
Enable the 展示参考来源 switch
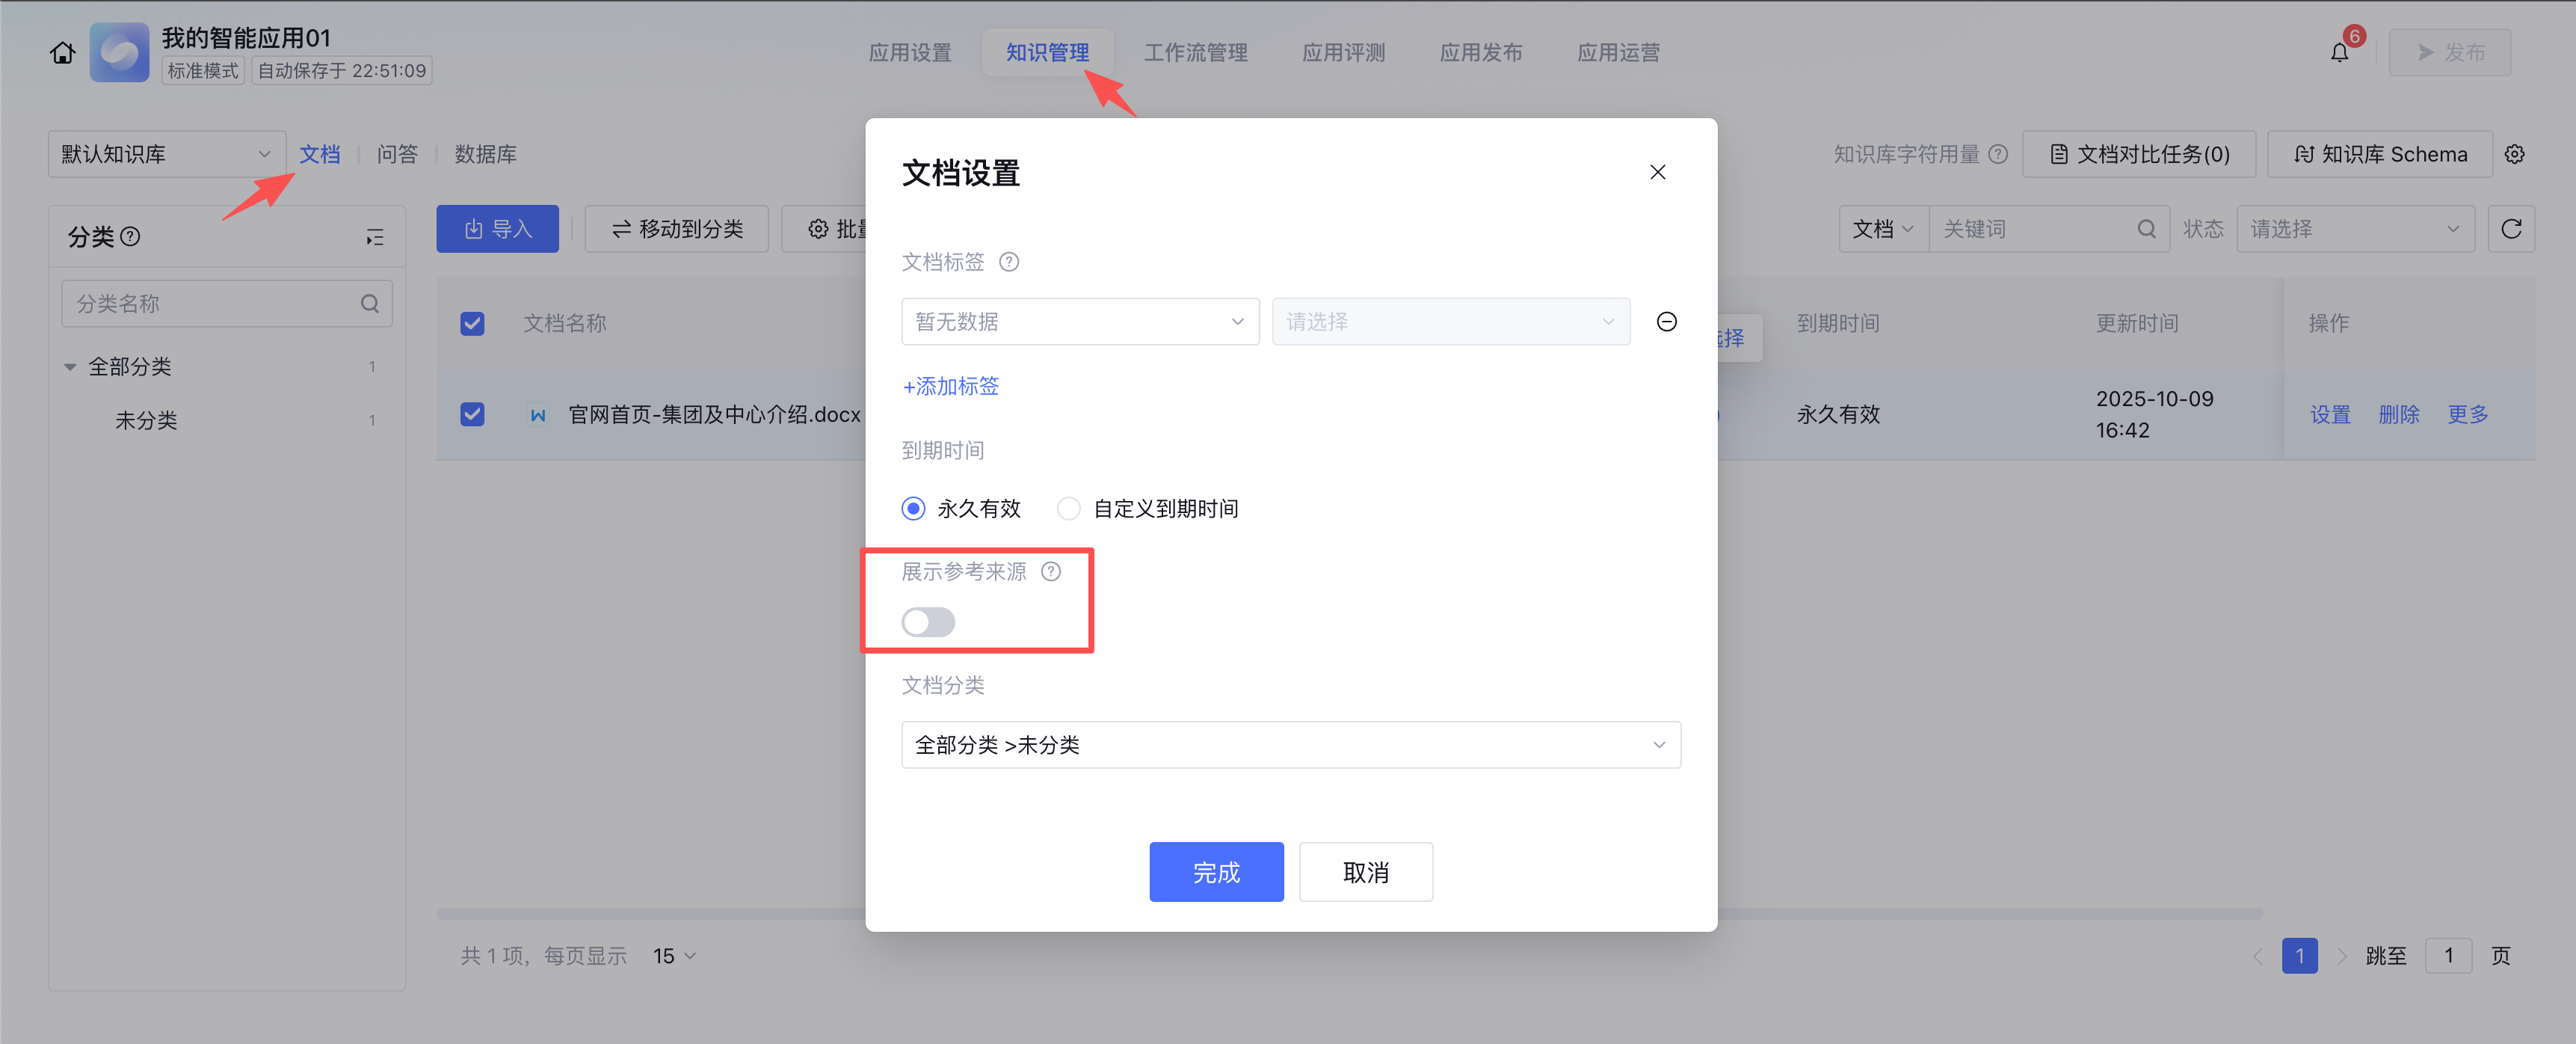click(928, 622)
